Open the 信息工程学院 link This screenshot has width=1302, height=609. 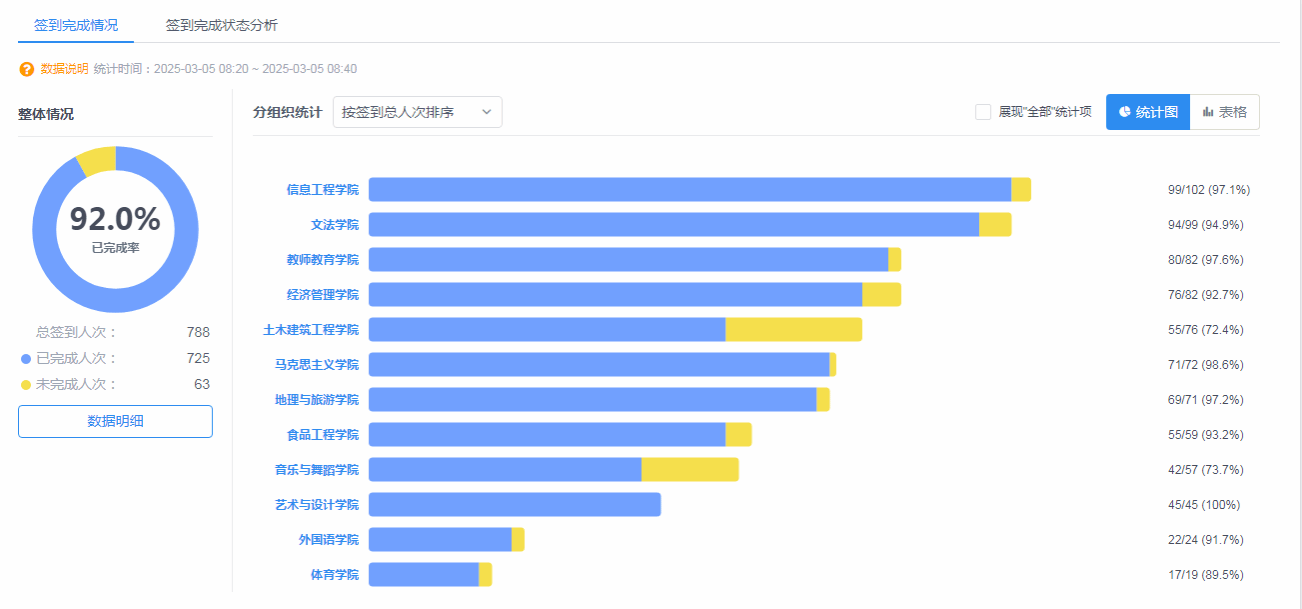pos(322,190)
